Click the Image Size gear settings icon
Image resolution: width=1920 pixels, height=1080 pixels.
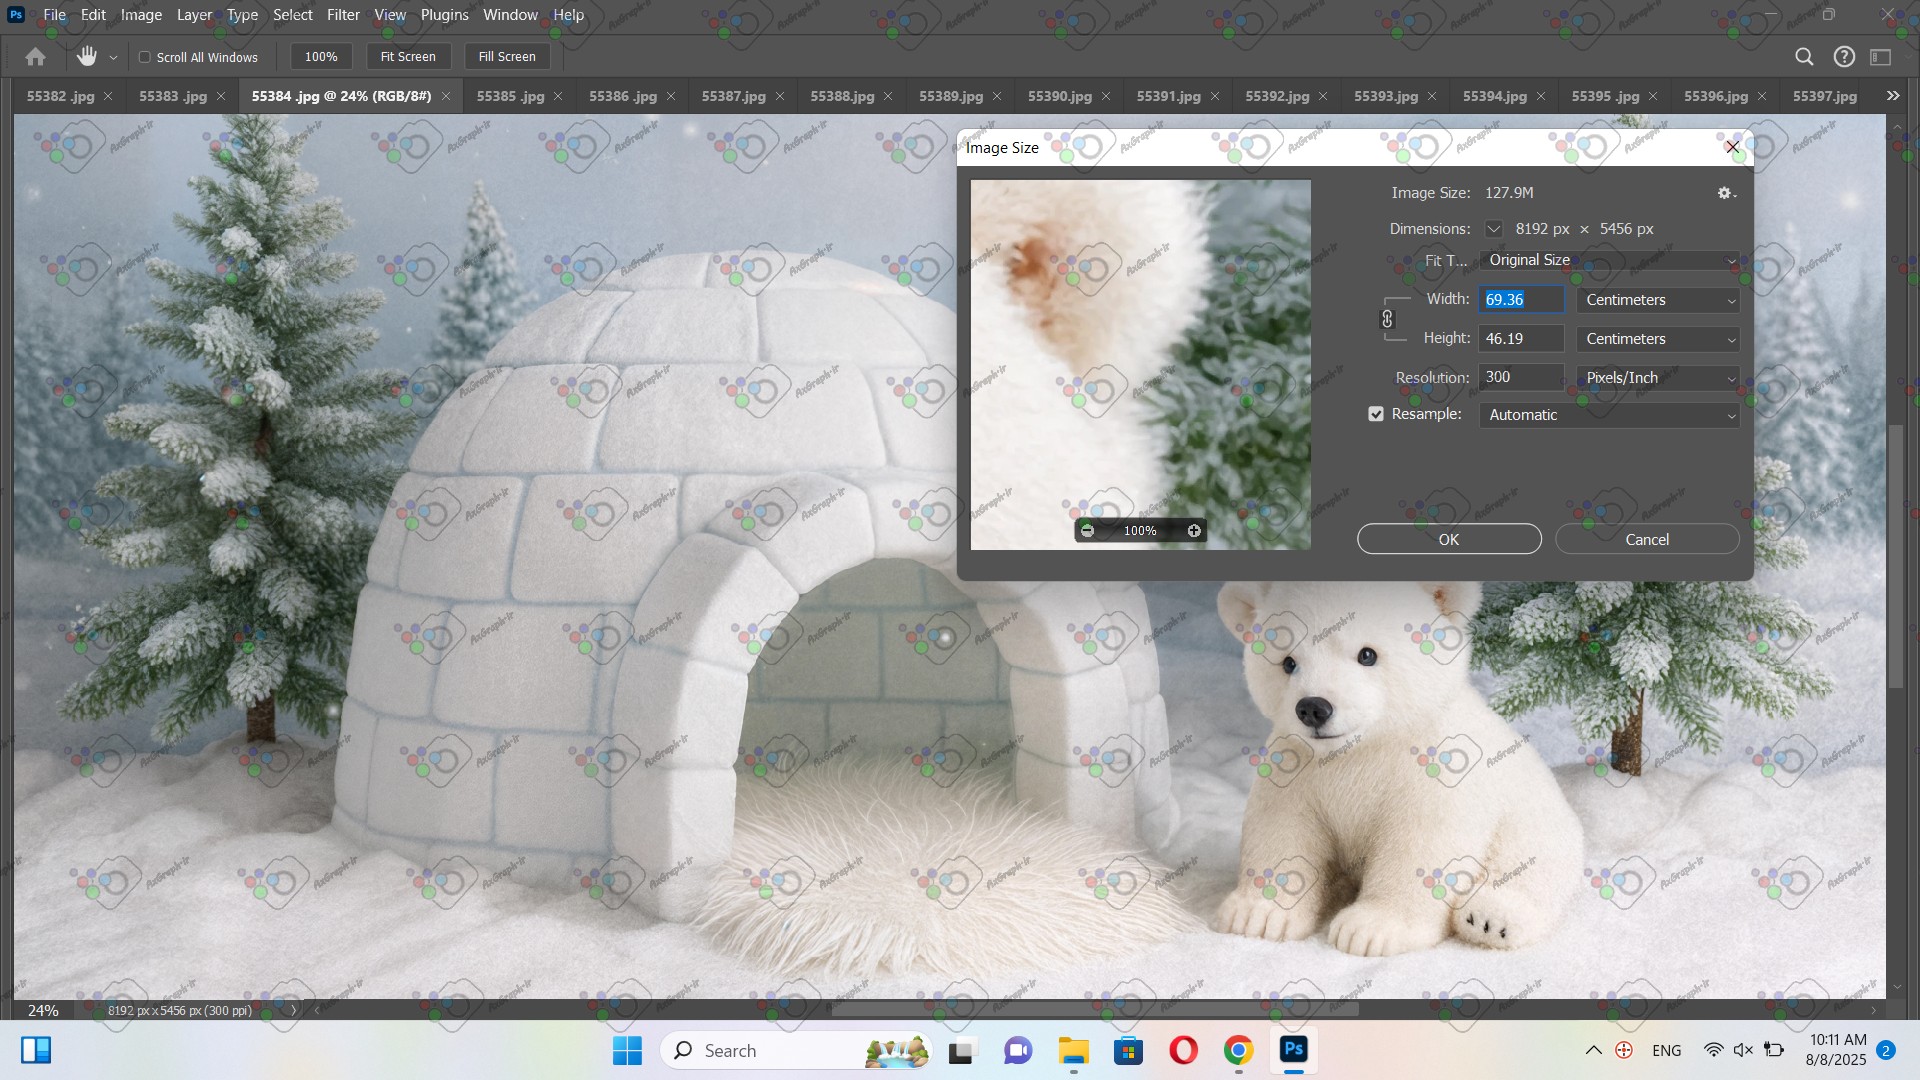[1725, 193]
